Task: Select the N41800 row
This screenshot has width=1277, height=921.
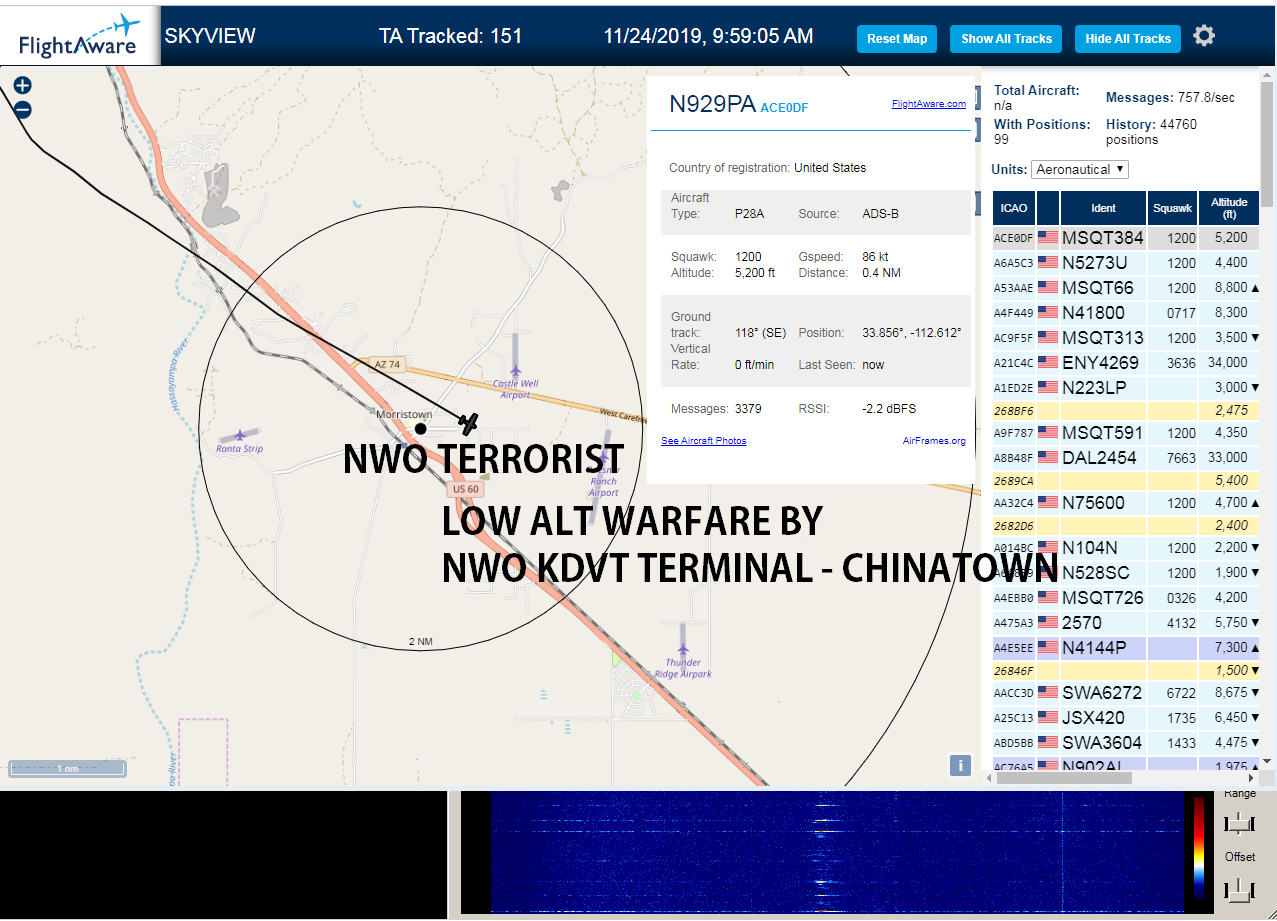Action: 1126,313
